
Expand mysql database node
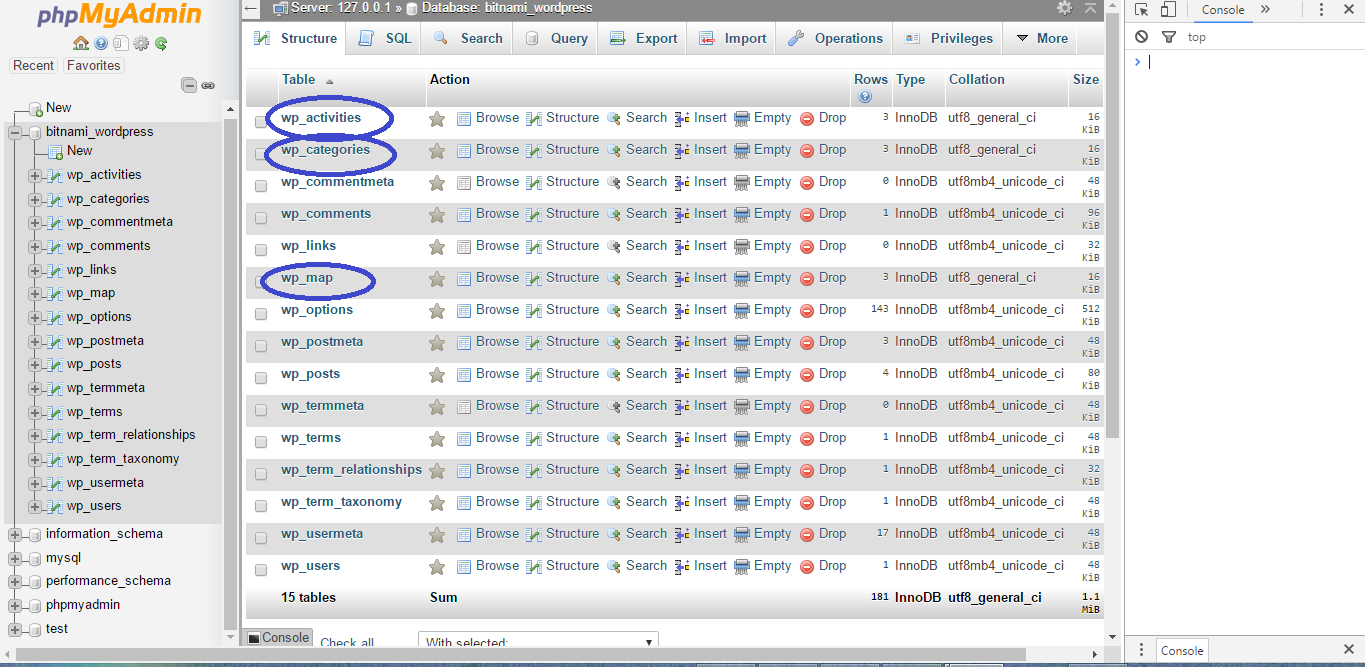click(x=15, y=558)
